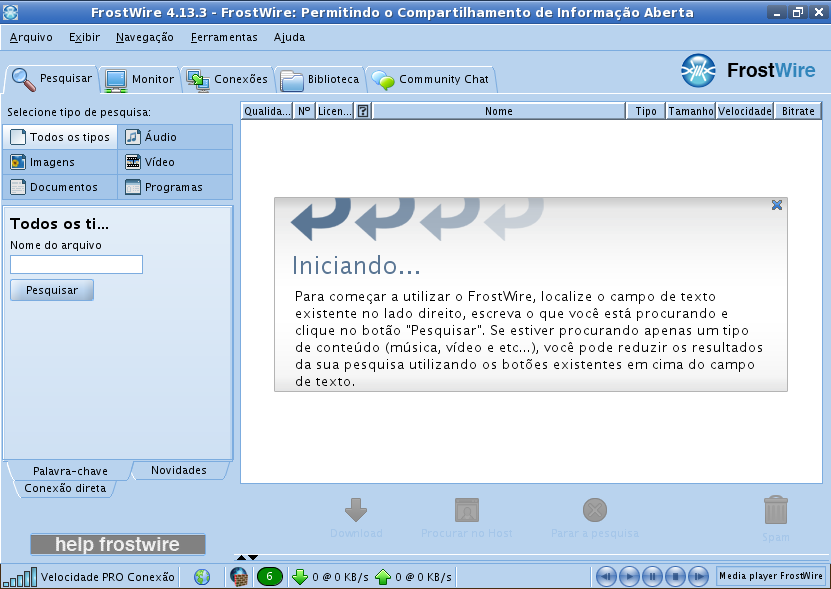Click the globe icon in status bar

pos(202,576)
